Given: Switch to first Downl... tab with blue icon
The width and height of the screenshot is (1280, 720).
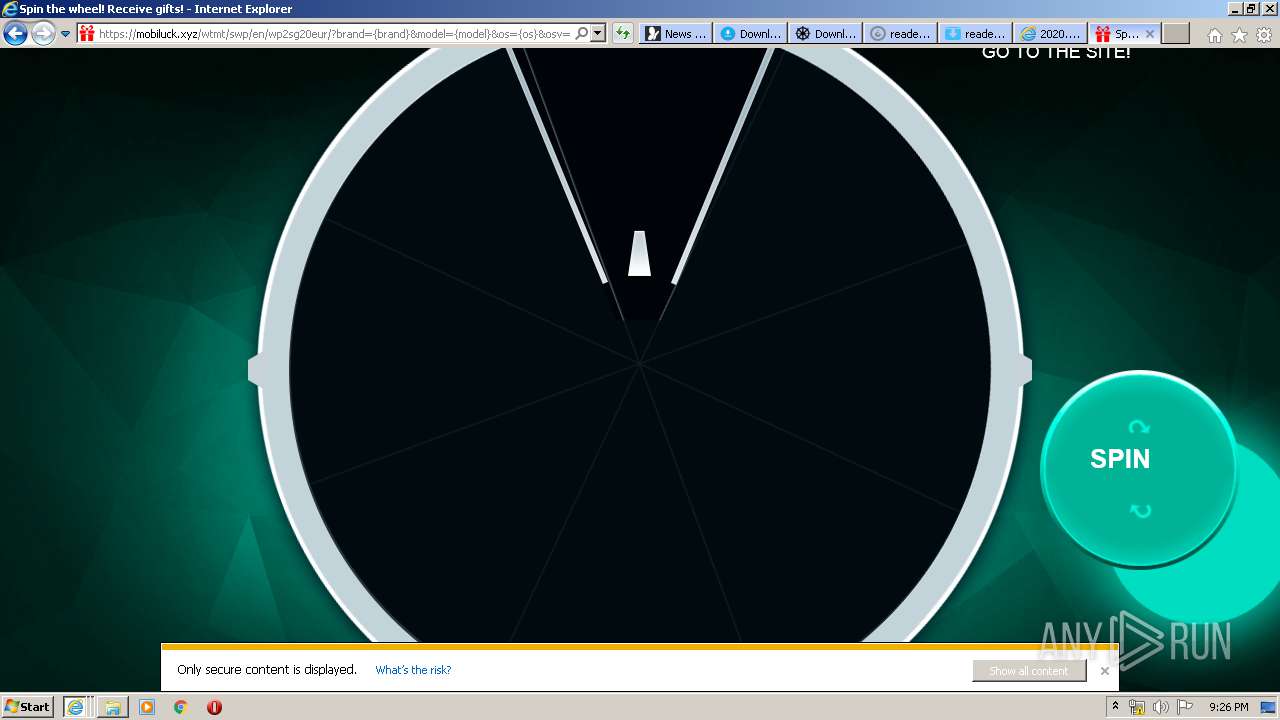Looking at the screenshot, I should click(x=750, y=33).
